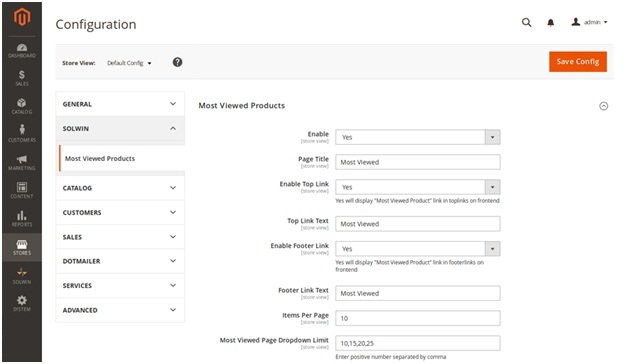The width and height of the screenshot is (628, 364).
Task: Click the Footer Link Text field
Action: pos(418,293)
